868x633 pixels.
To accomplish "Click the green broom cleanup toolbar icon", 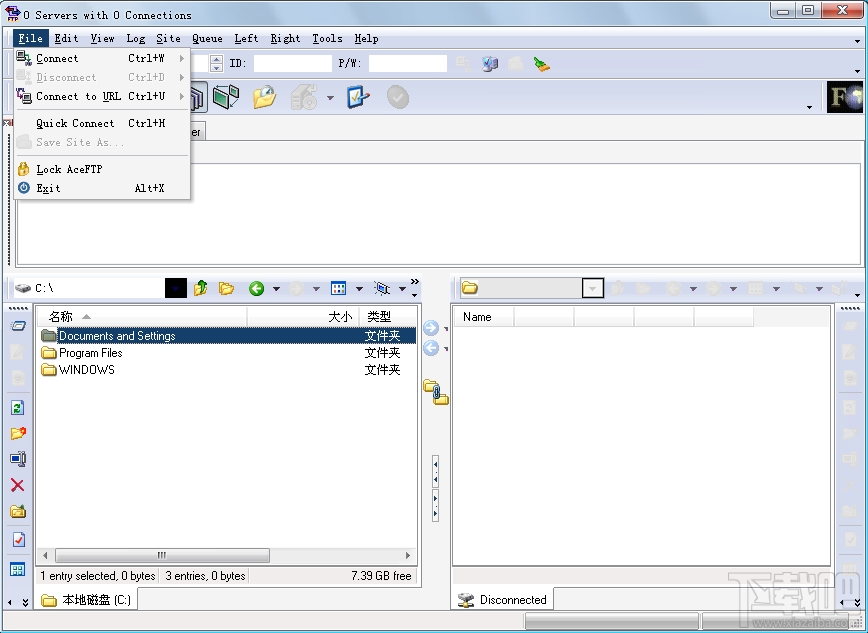I will pyautogui.click(x=543, y=63).
